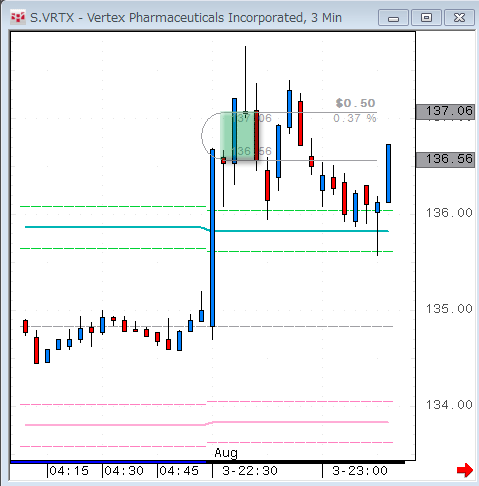This screenshot has width=479, height=486.
Task: Click the chart window icon beside S.VRTX
Action: coord(18,17)
